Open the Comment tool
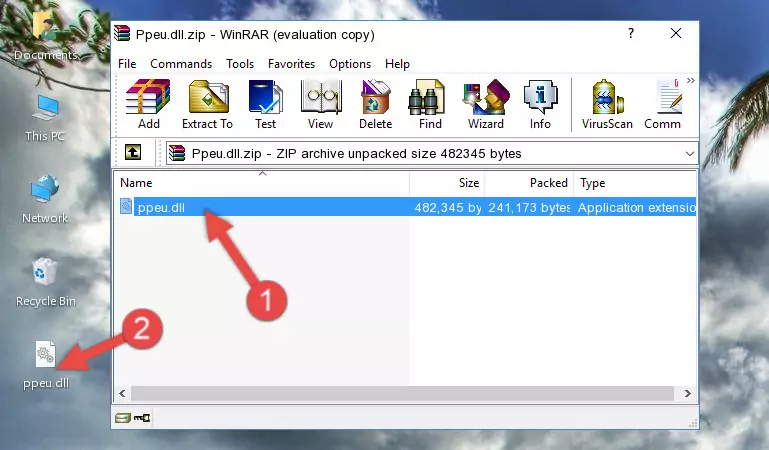Viewport: 769px width, 450px height. (663, 104)
